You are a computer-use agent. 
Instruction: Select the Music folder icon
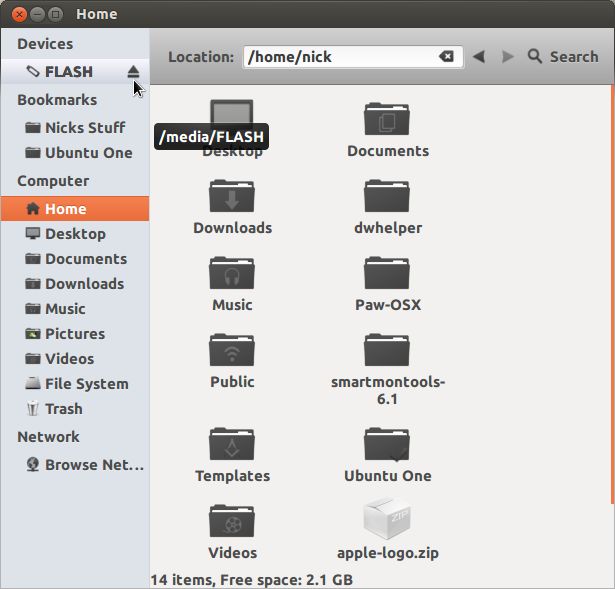point(232,273)
